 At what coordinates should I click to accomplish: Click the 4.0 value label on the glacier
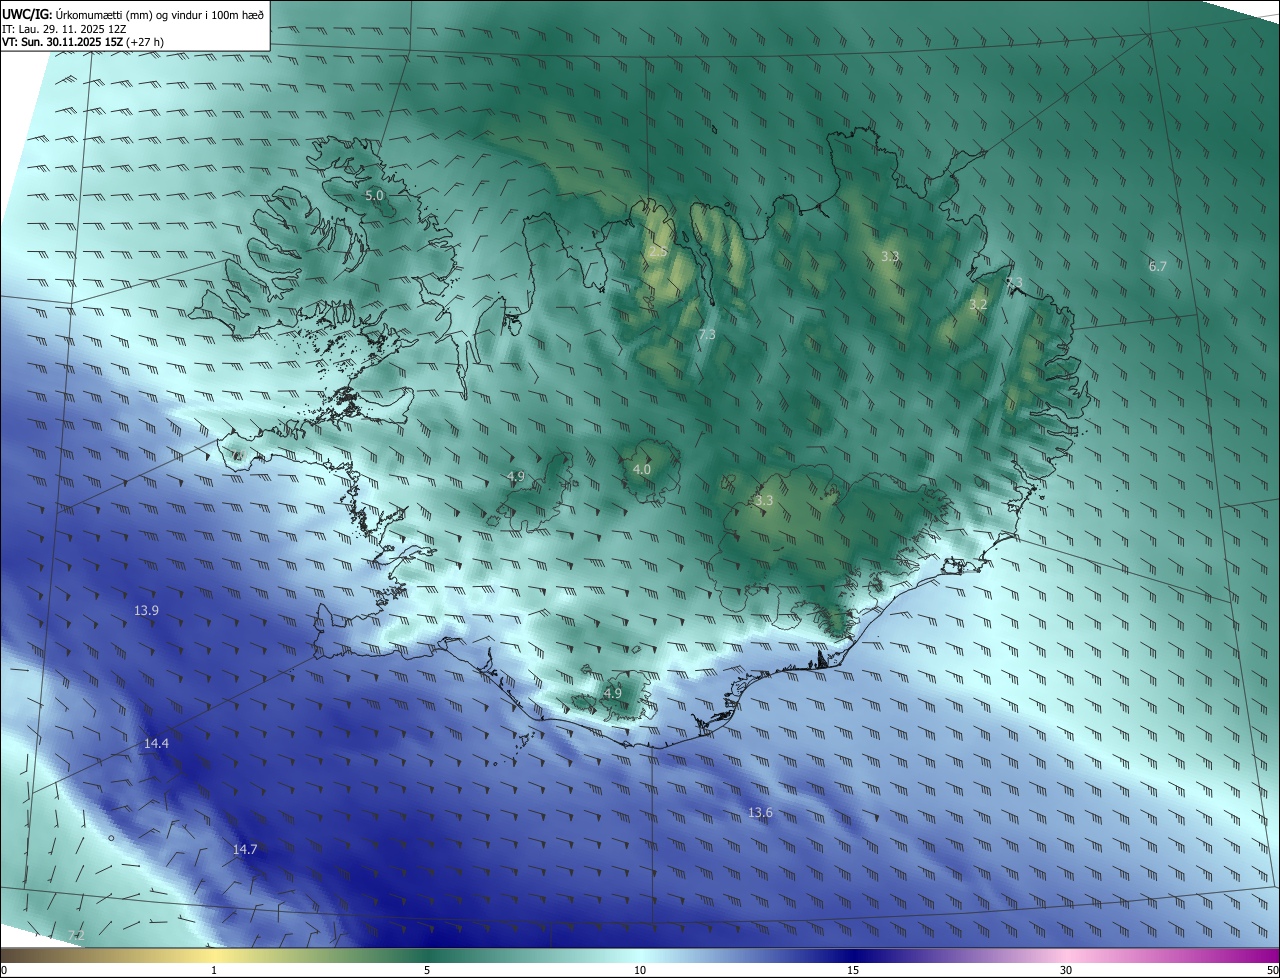[642, 469]
